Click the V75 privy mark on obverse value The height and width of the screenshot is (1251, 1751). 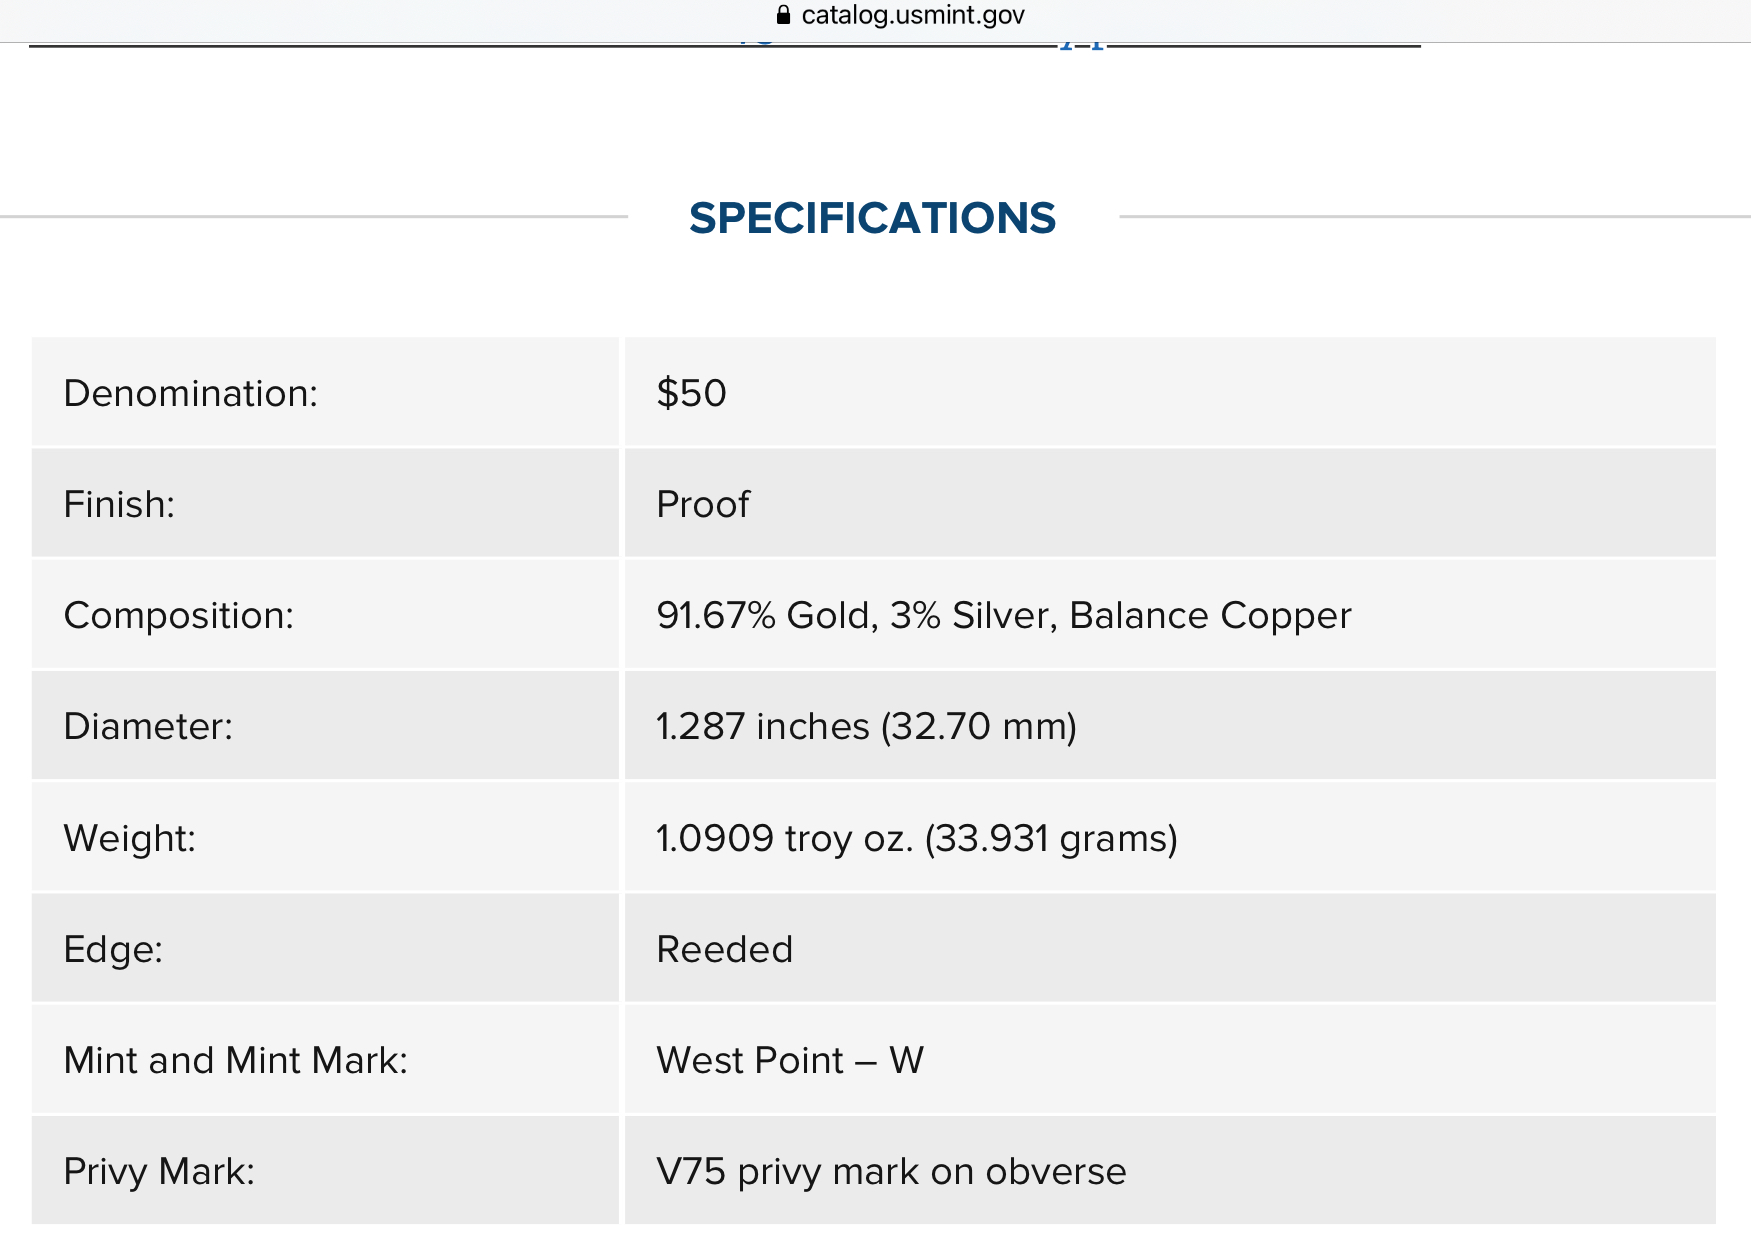pos(891,1171)
